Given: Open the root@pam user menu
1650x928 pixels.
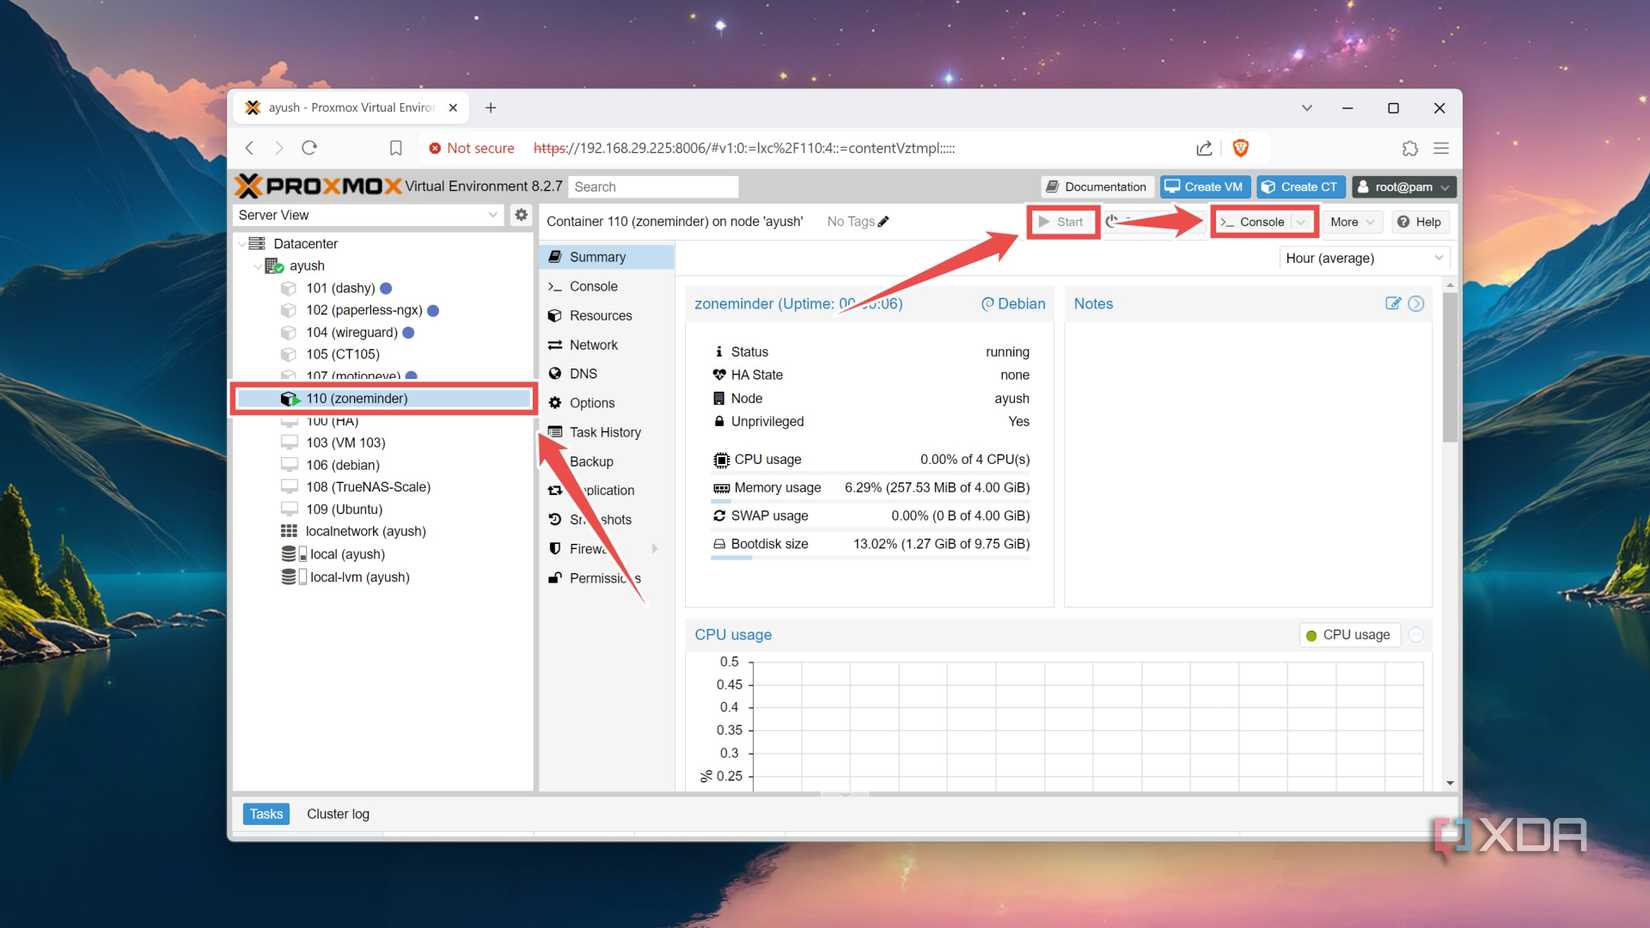Looking at the screenshot, I should [1404, 187].
